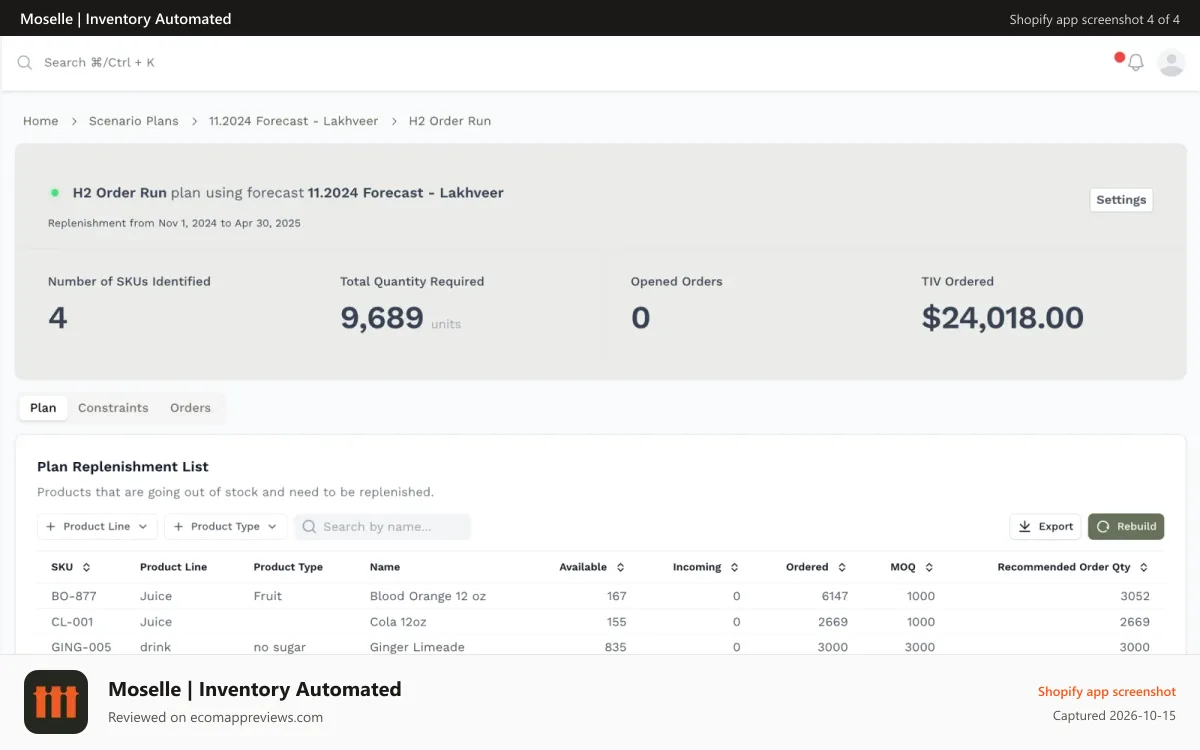Click Name column header
The image size is (1200, 750).
coord(385,567)
